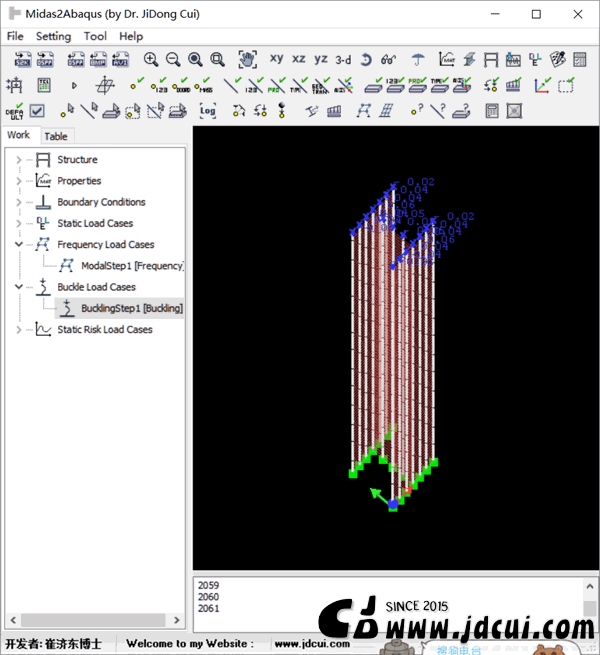
Task: Switch to the yz plane view
Action: 320,59
